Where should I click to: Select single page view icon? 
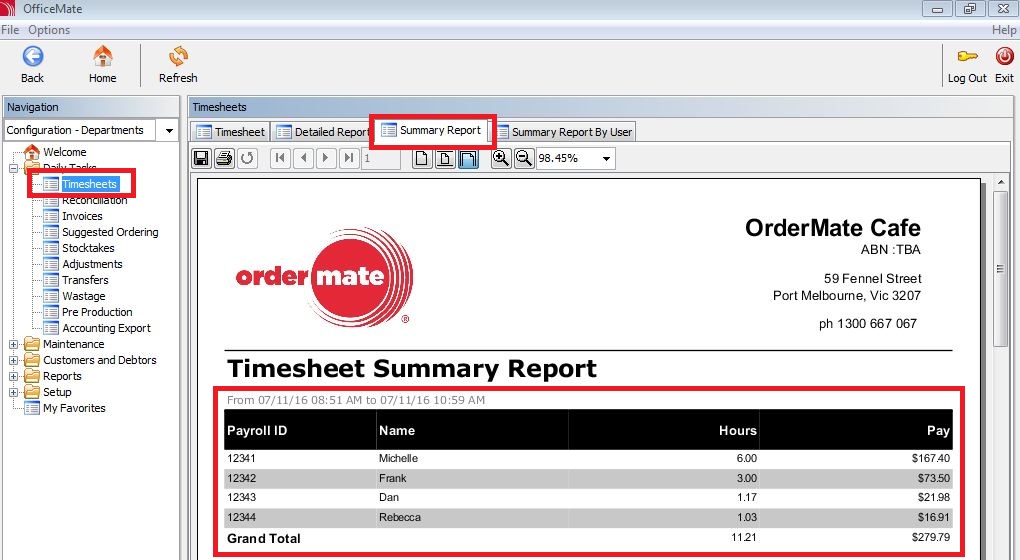click(422, 158)
